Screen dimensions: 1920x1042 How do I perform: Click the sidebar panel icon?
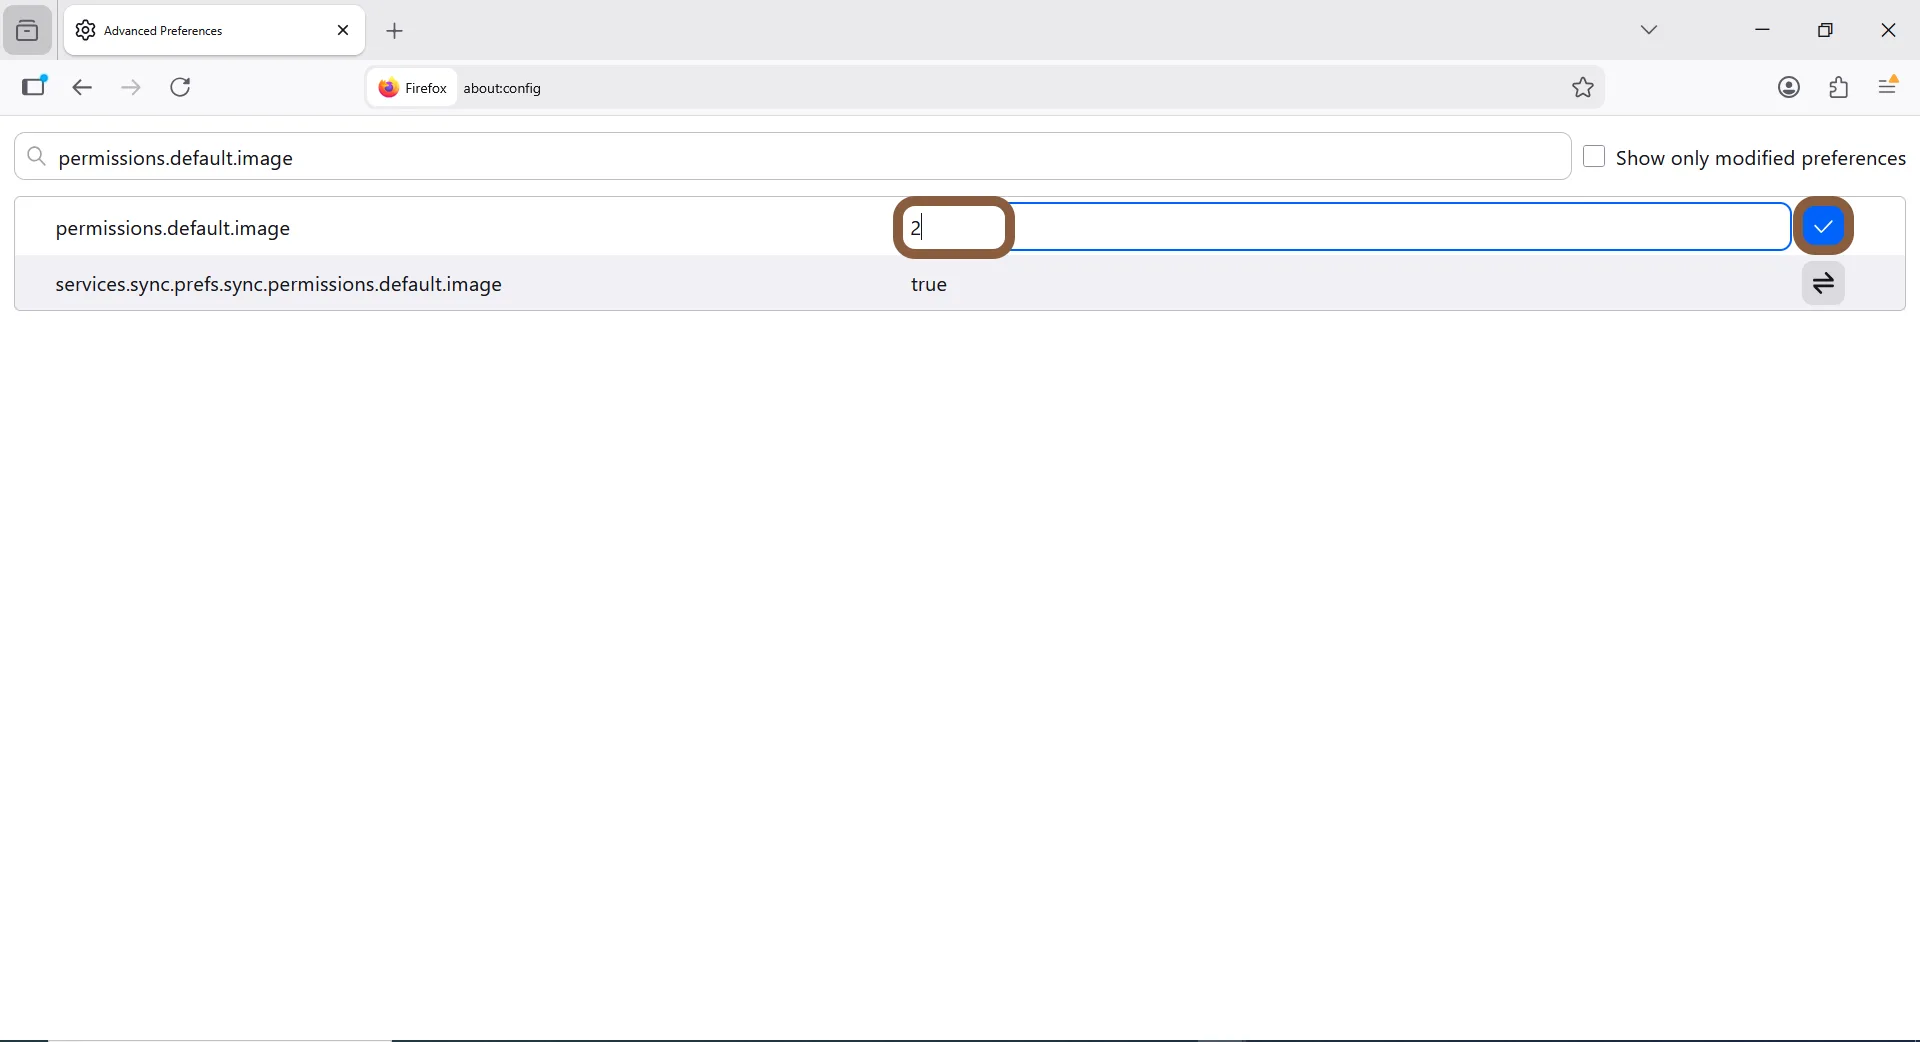(34, 87)
